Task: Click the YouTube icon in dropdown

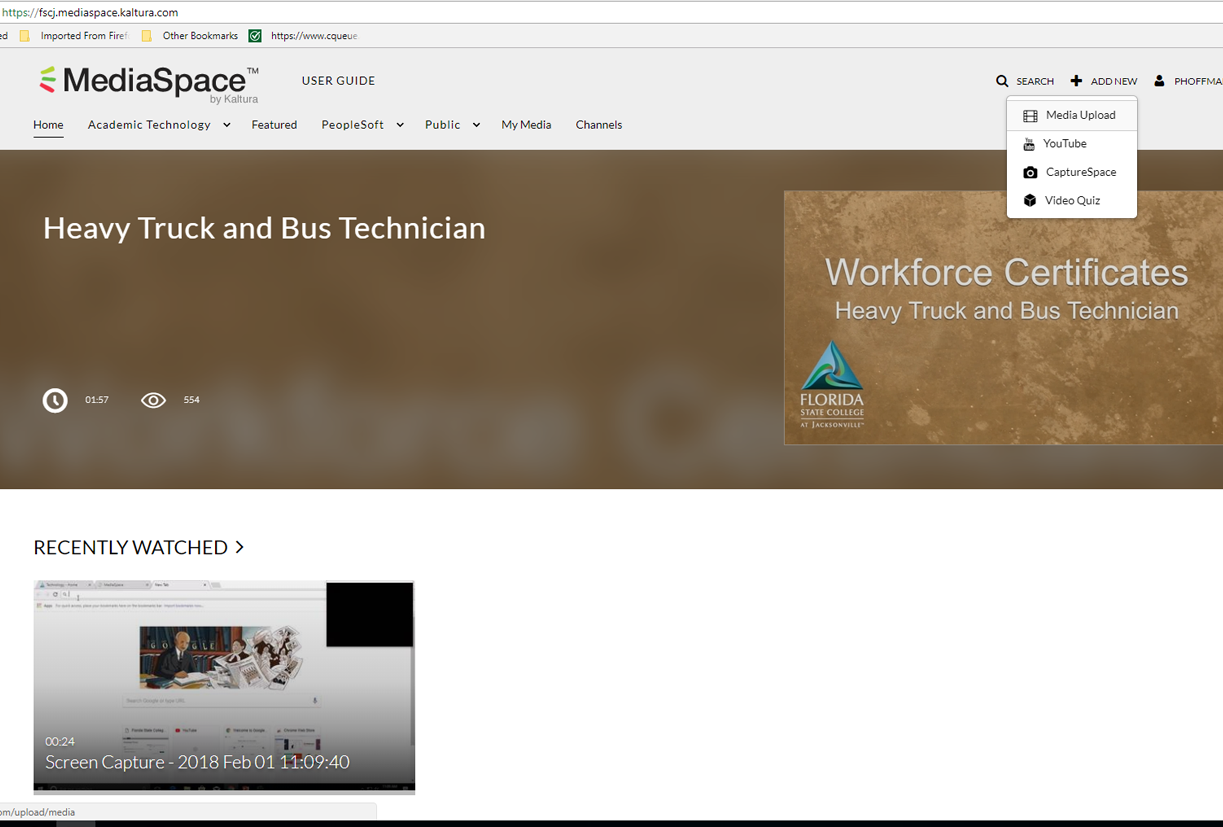Action: (1029, 144)
